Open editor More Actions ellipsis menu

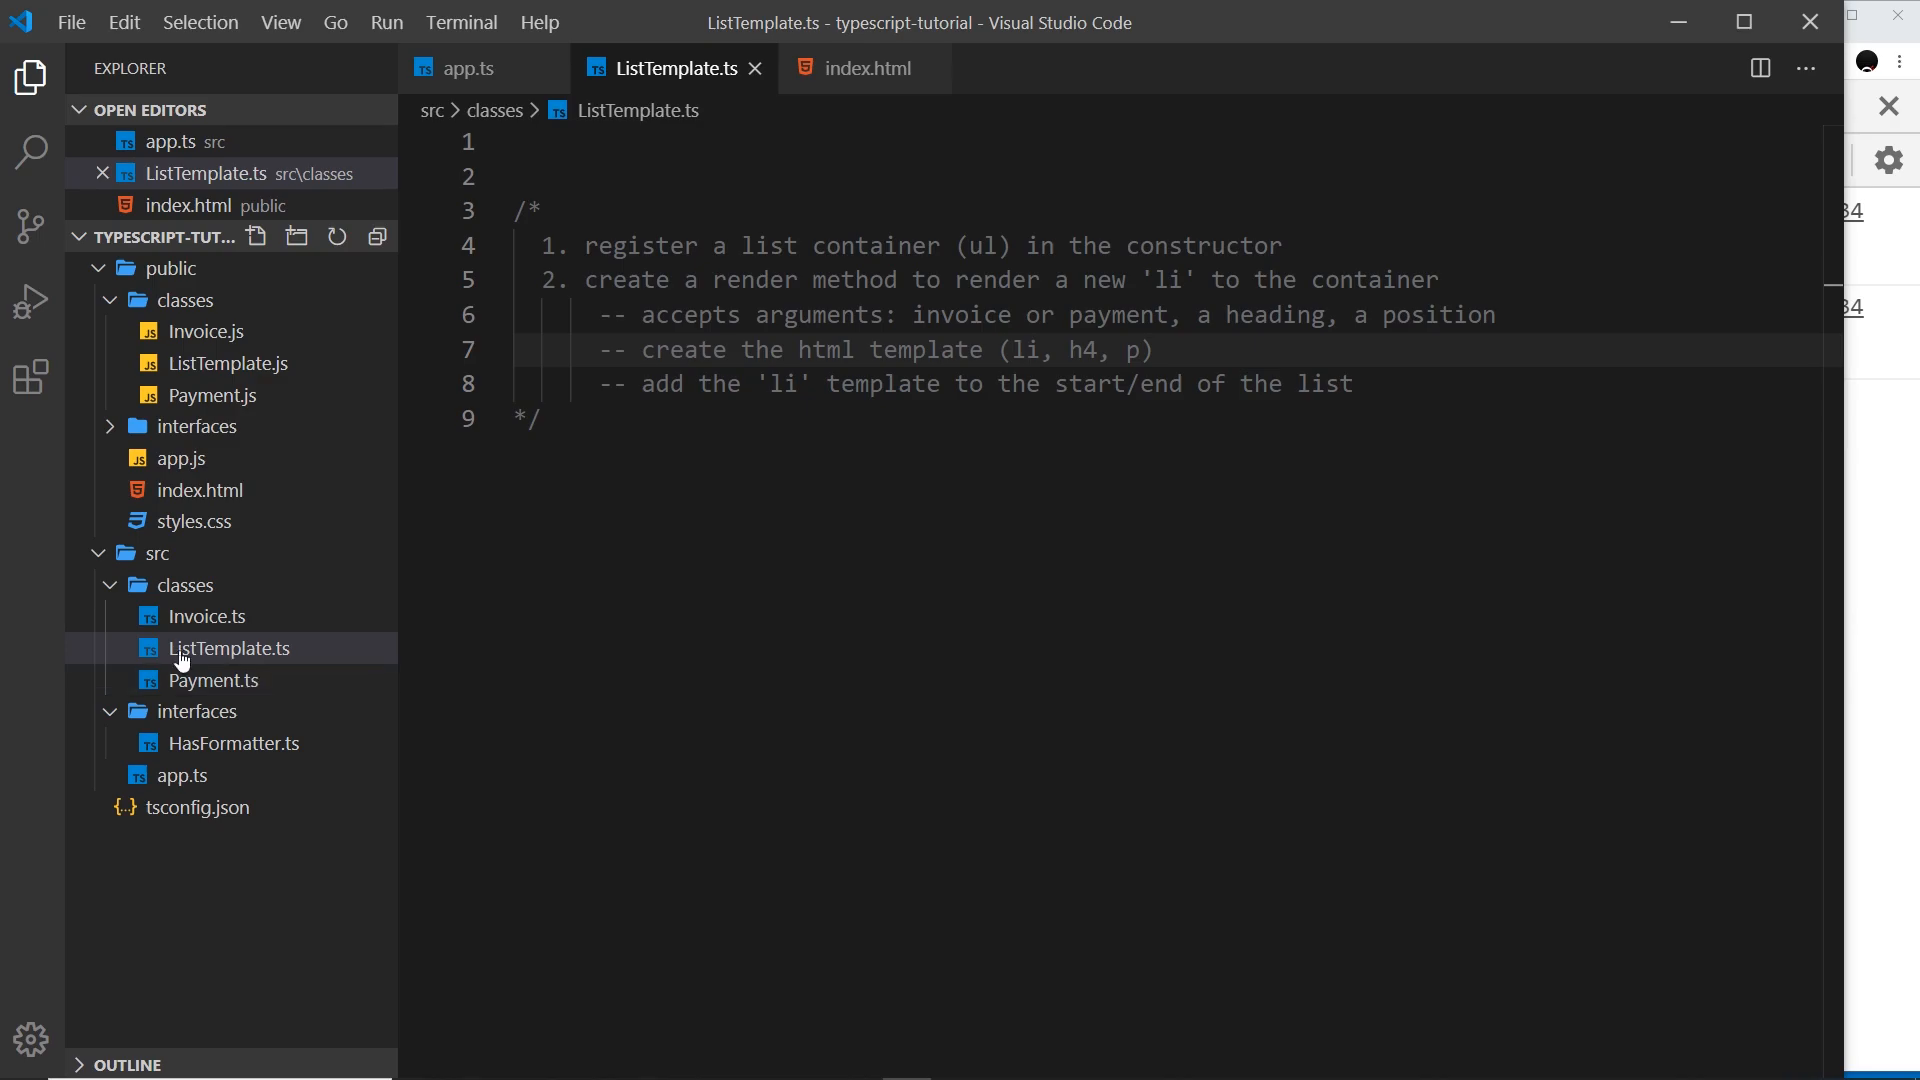[1806, 68]
